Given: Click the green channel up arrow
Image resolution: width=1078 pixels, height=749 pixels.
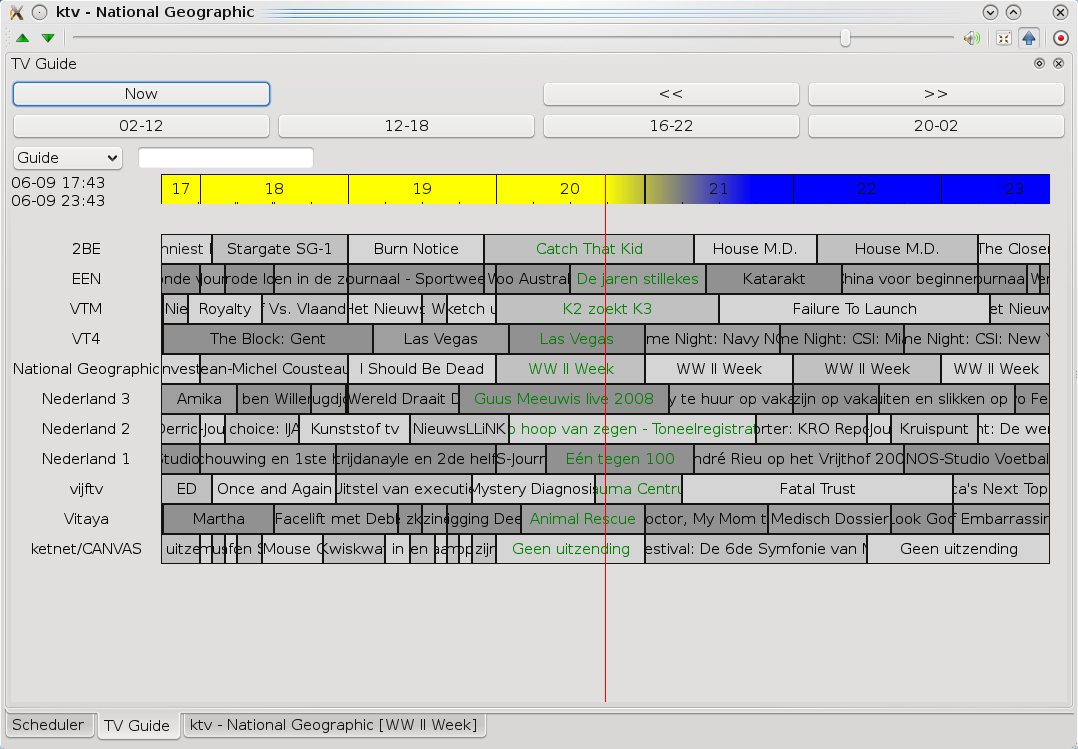Looking at the screenshot, I should point(23,38).
